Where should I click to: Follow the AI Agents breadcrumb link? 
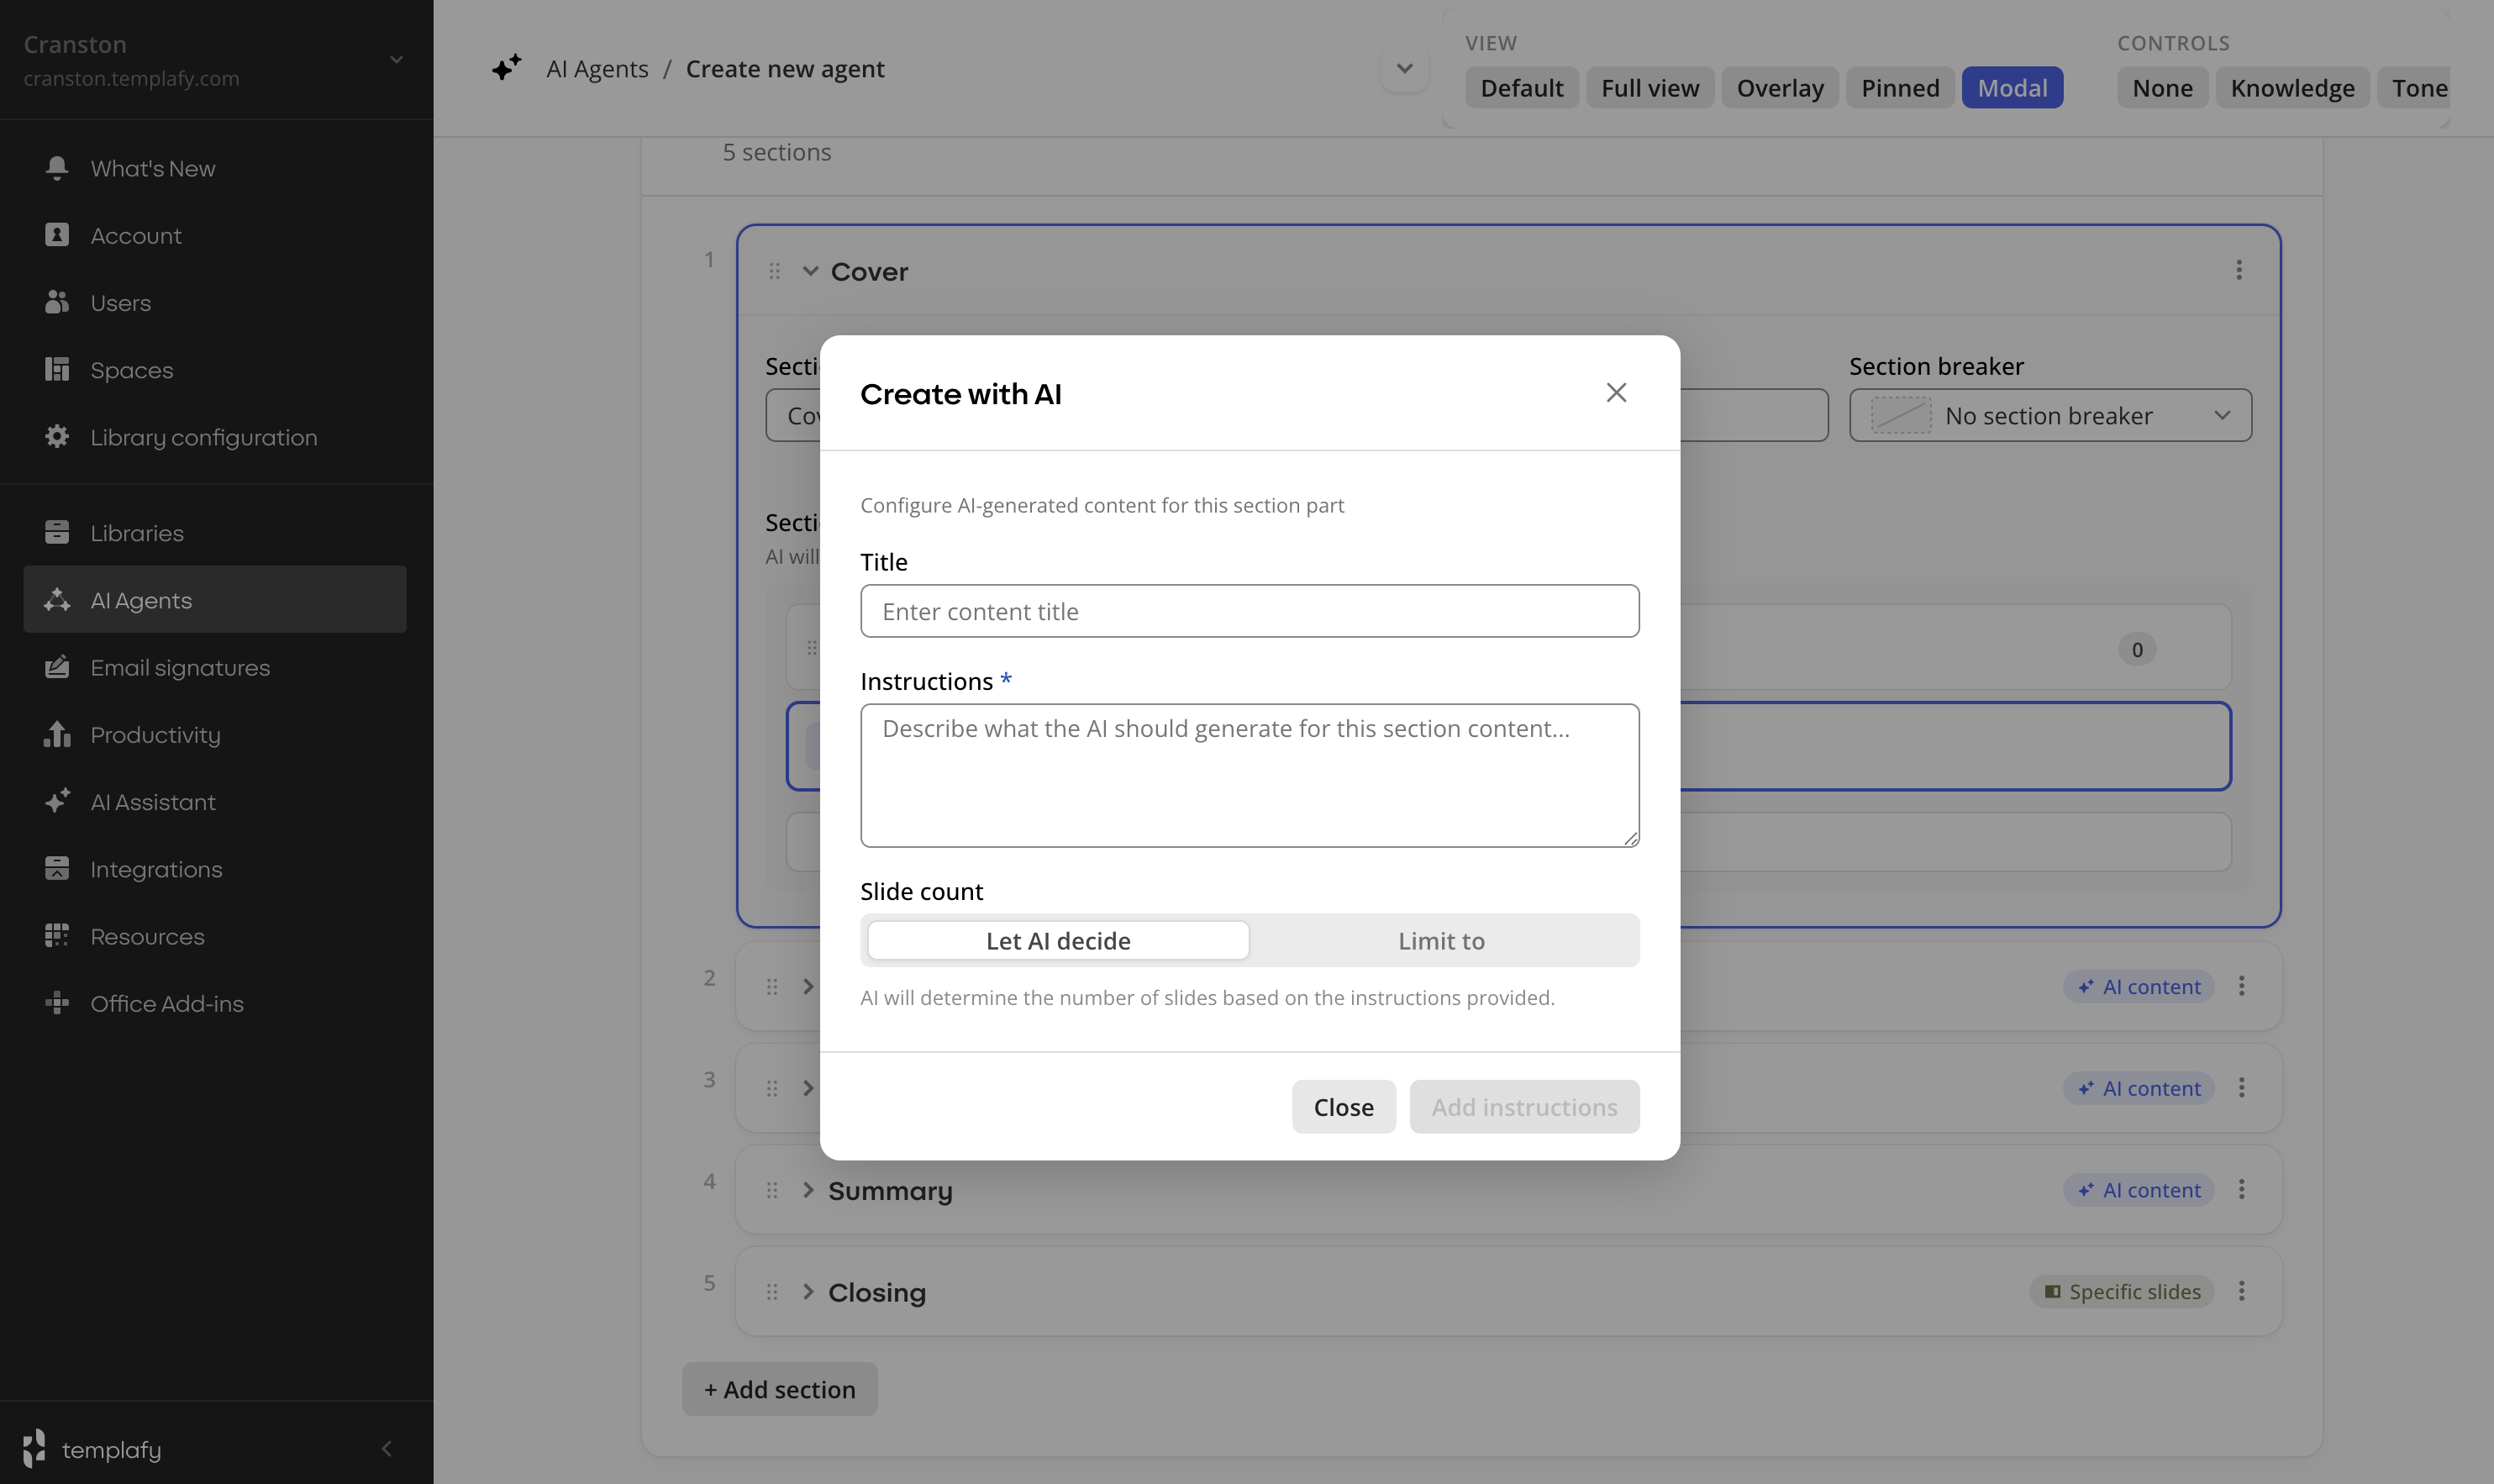tap(597, 68)
